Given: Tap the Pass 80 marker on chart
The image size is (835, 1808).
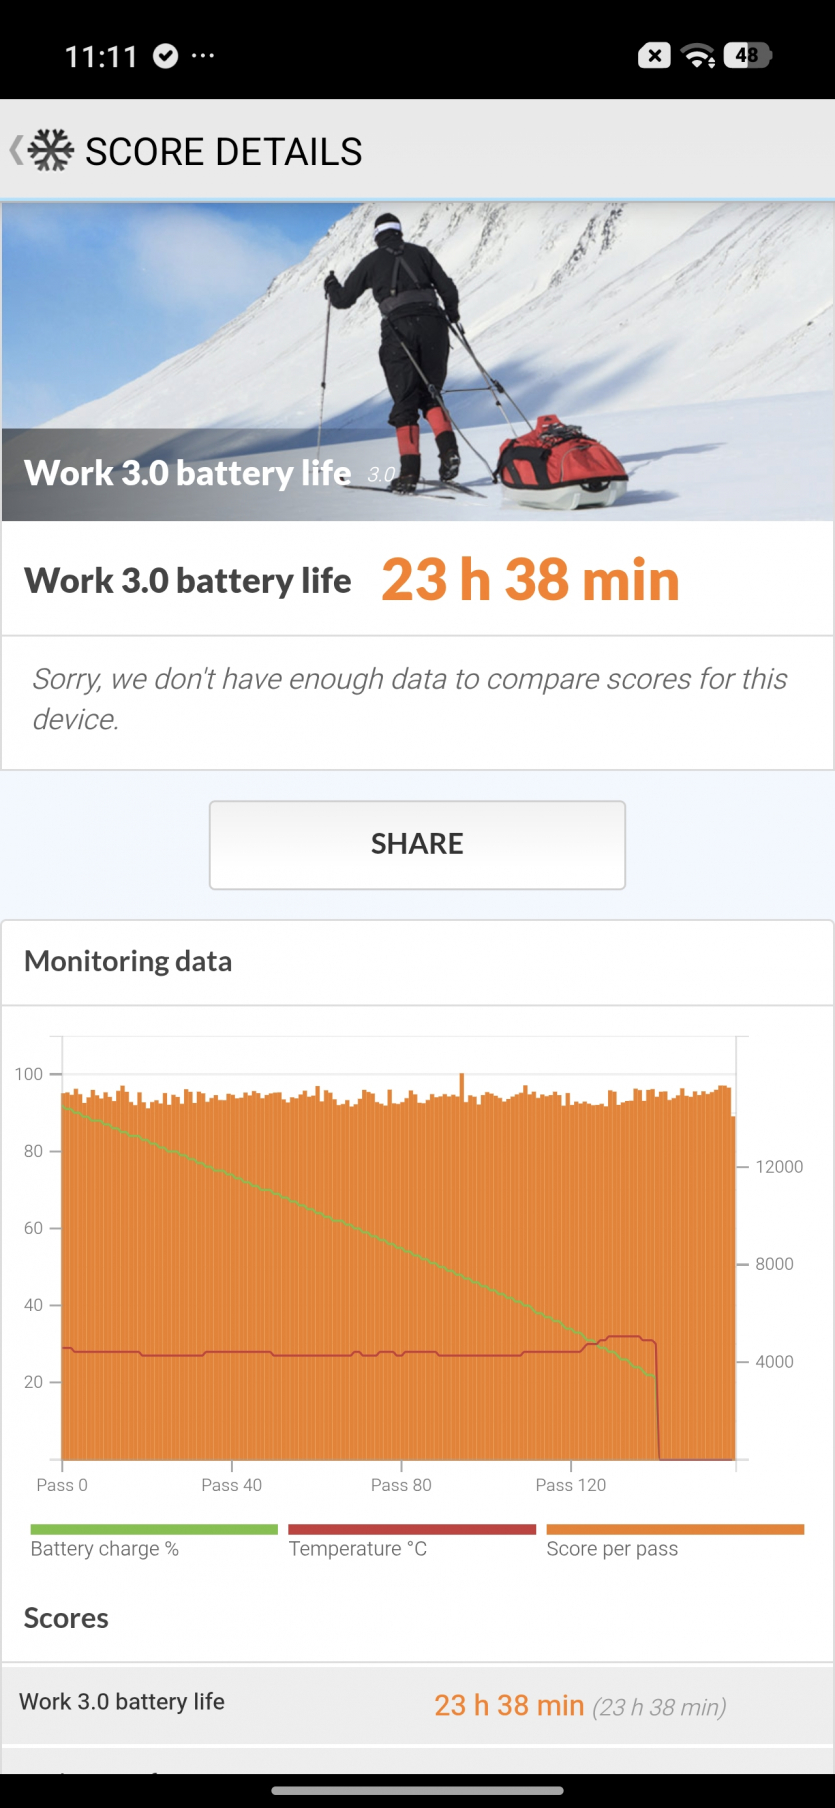Looking at the screenshot, I should point(401,1485).
